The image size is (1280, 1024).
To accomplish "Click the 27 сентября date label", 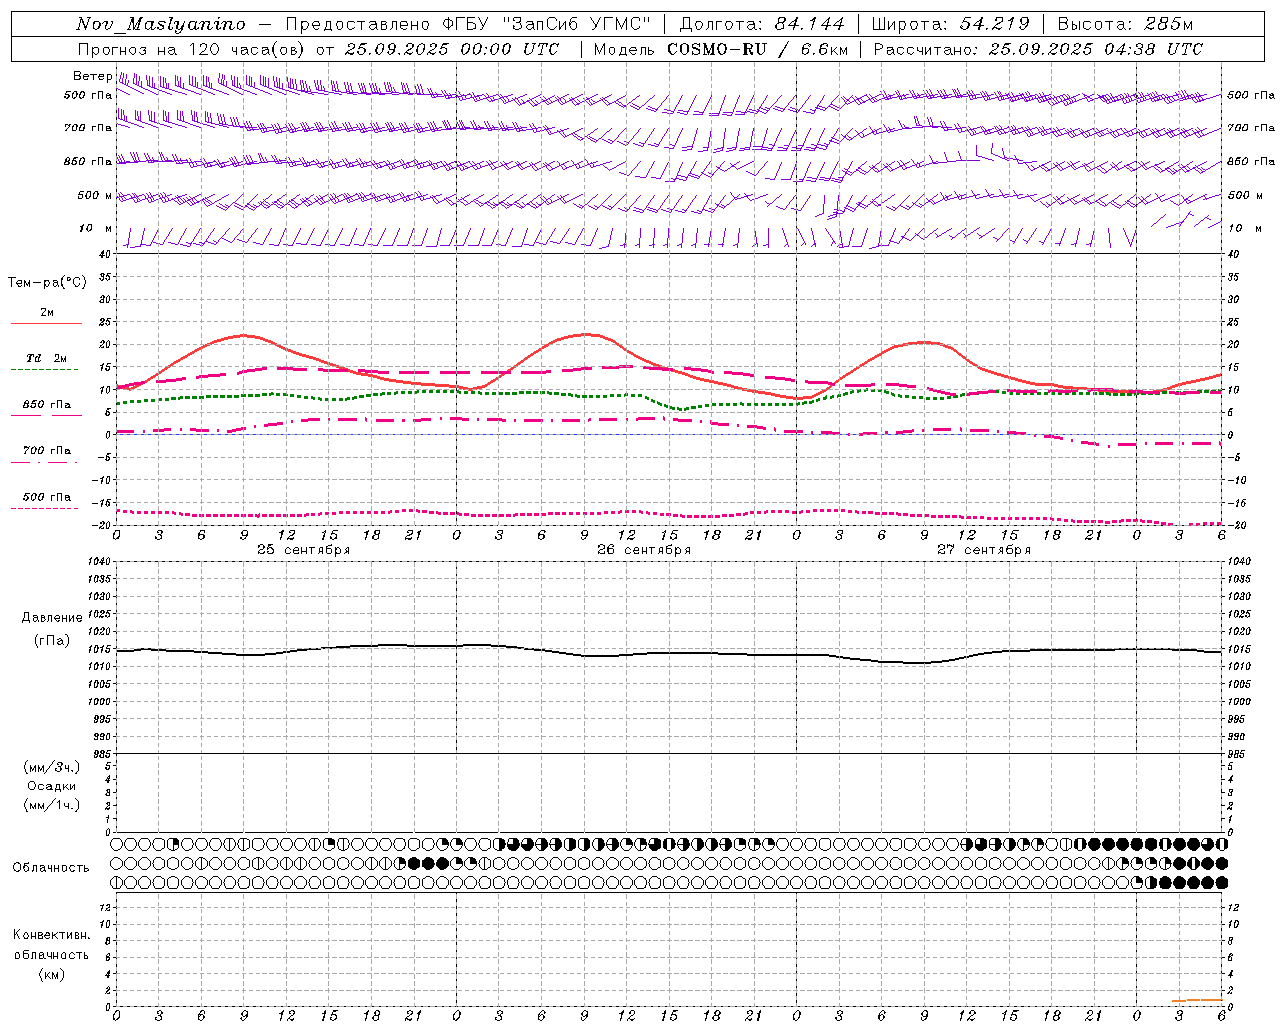I will coord(984,550).
